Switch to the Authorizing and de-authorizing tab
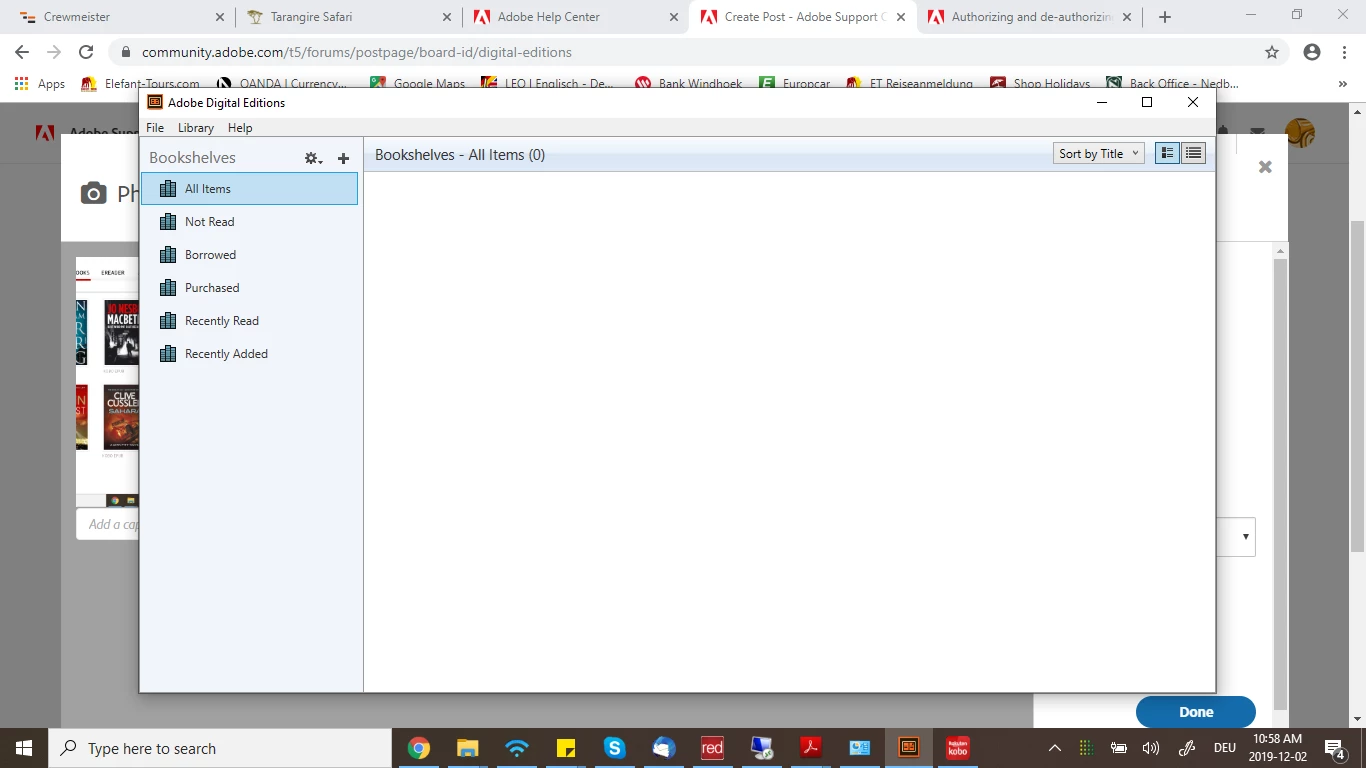The image size is (1366, 768). coord(1029,17)
